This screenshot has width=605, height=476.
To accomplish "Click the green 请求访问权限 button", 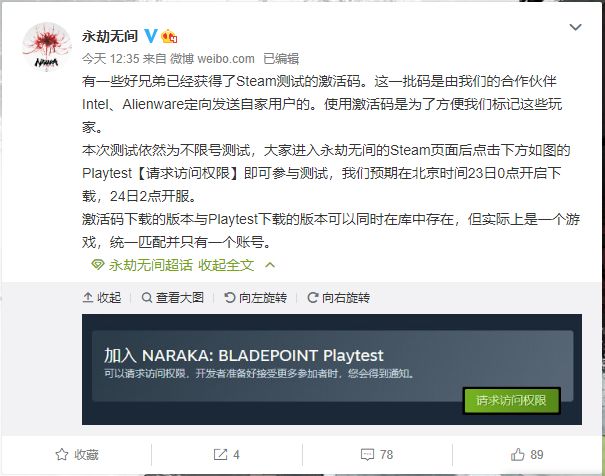I will pos(511,400).
